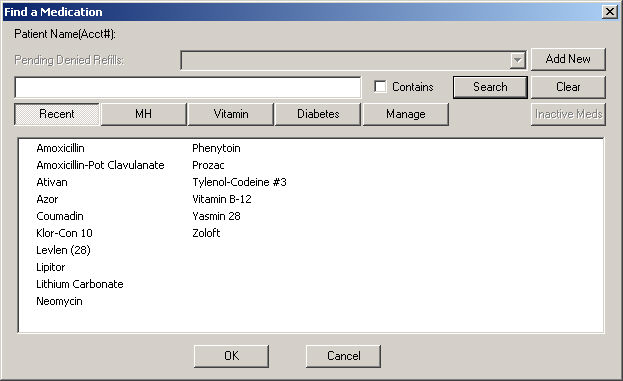Image resolution: width=623 pixels, height=381 pixels.
Task: Open the Diabetes category
Action: [x=318, y=114]
